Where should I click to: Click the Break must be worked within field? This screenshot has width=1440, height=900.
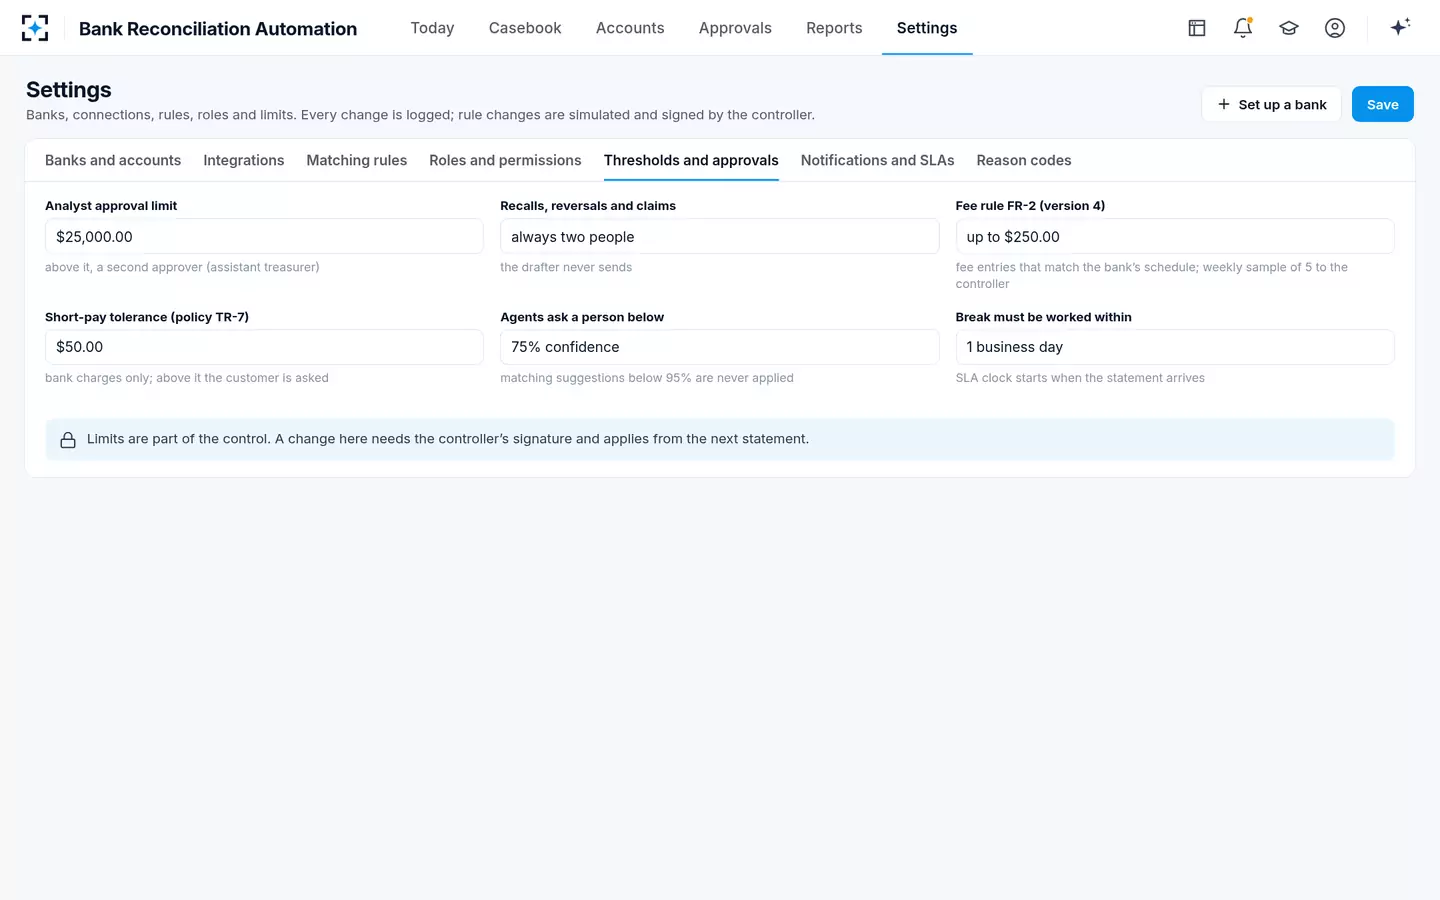click(x=1175, y=347)
